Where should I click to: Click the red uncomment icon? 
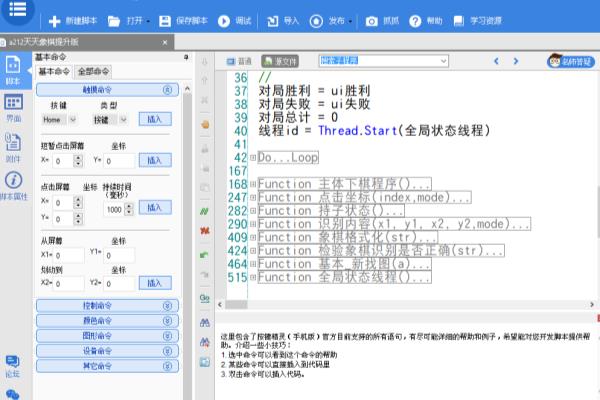pyautogui.click(x=205, y=231)
